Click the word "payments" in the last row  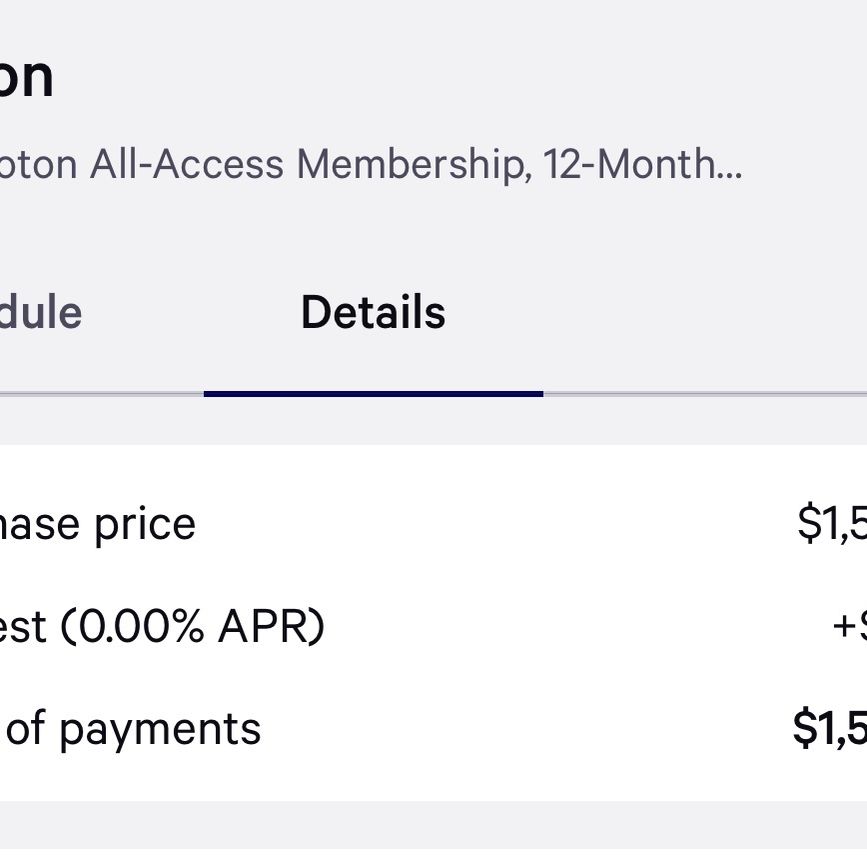pos(160,730)
